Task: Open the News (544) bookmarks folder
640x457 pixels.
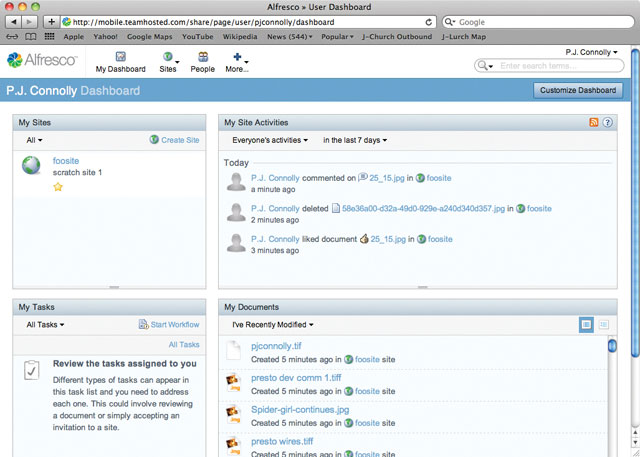Action: pos(289,37)
